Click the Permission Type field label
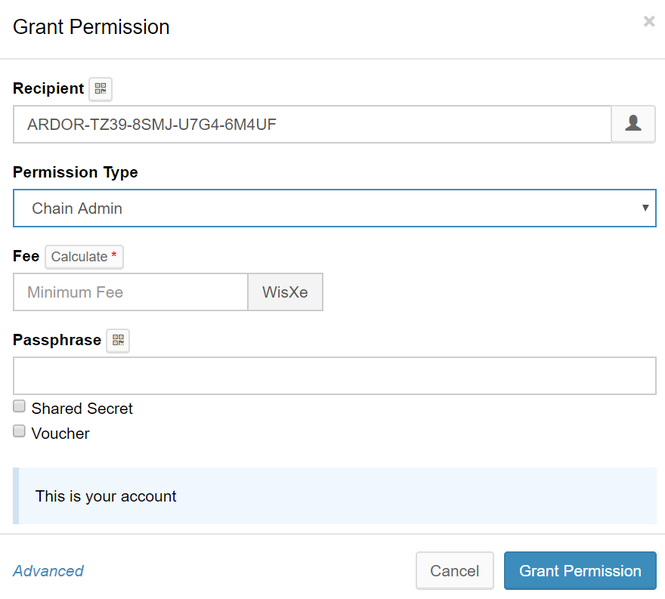The height and width of the screenshot is (599, 665). [x=75, y=172]
